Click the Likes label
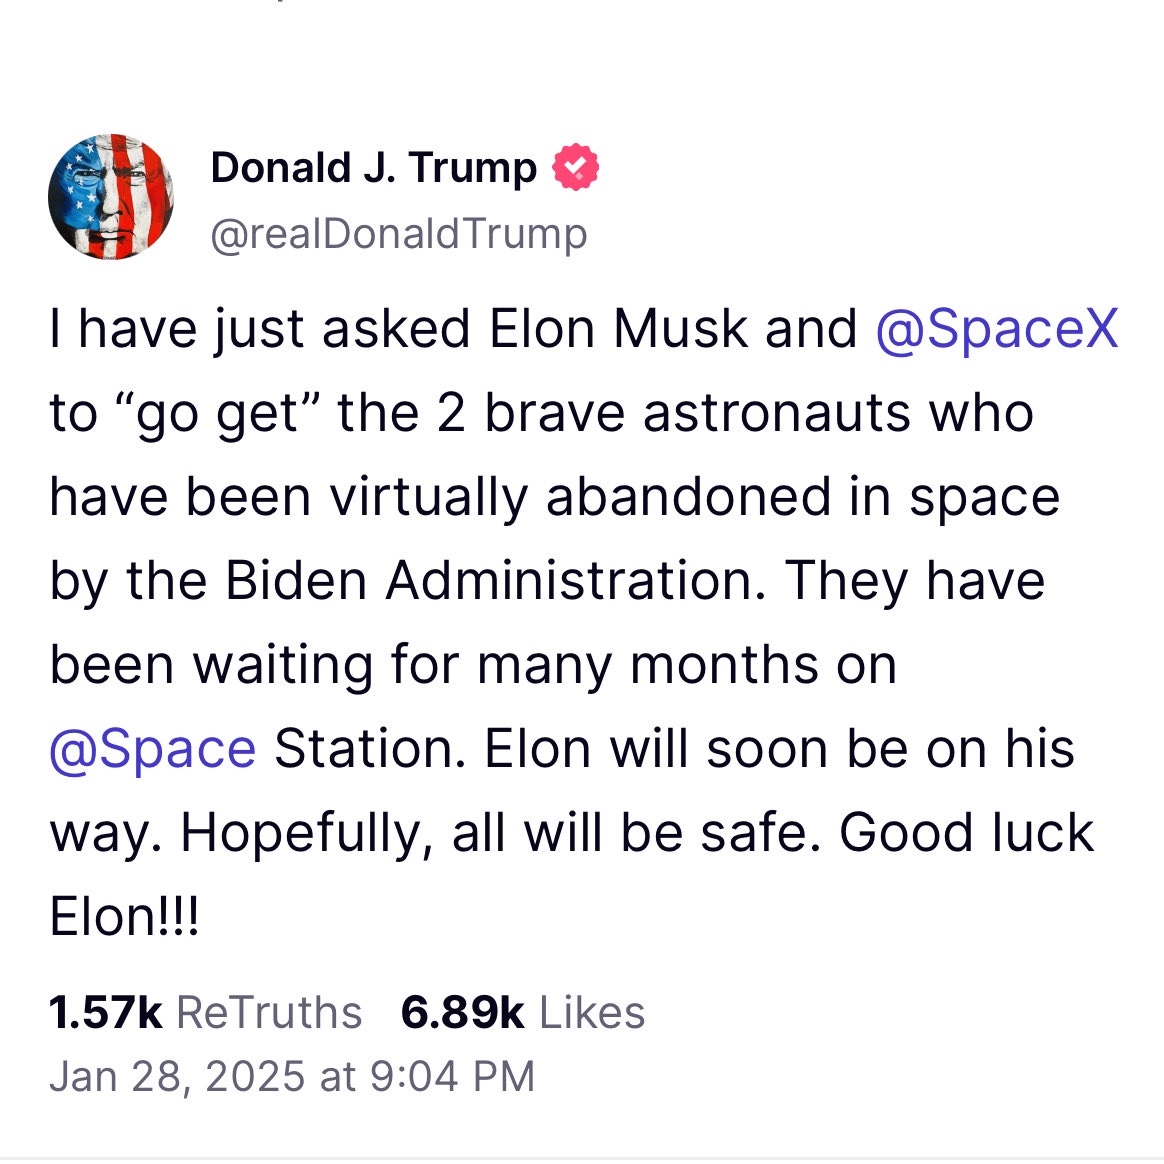The height and width of the screenshot is (1164, 1164). [x=592, y=1013]
